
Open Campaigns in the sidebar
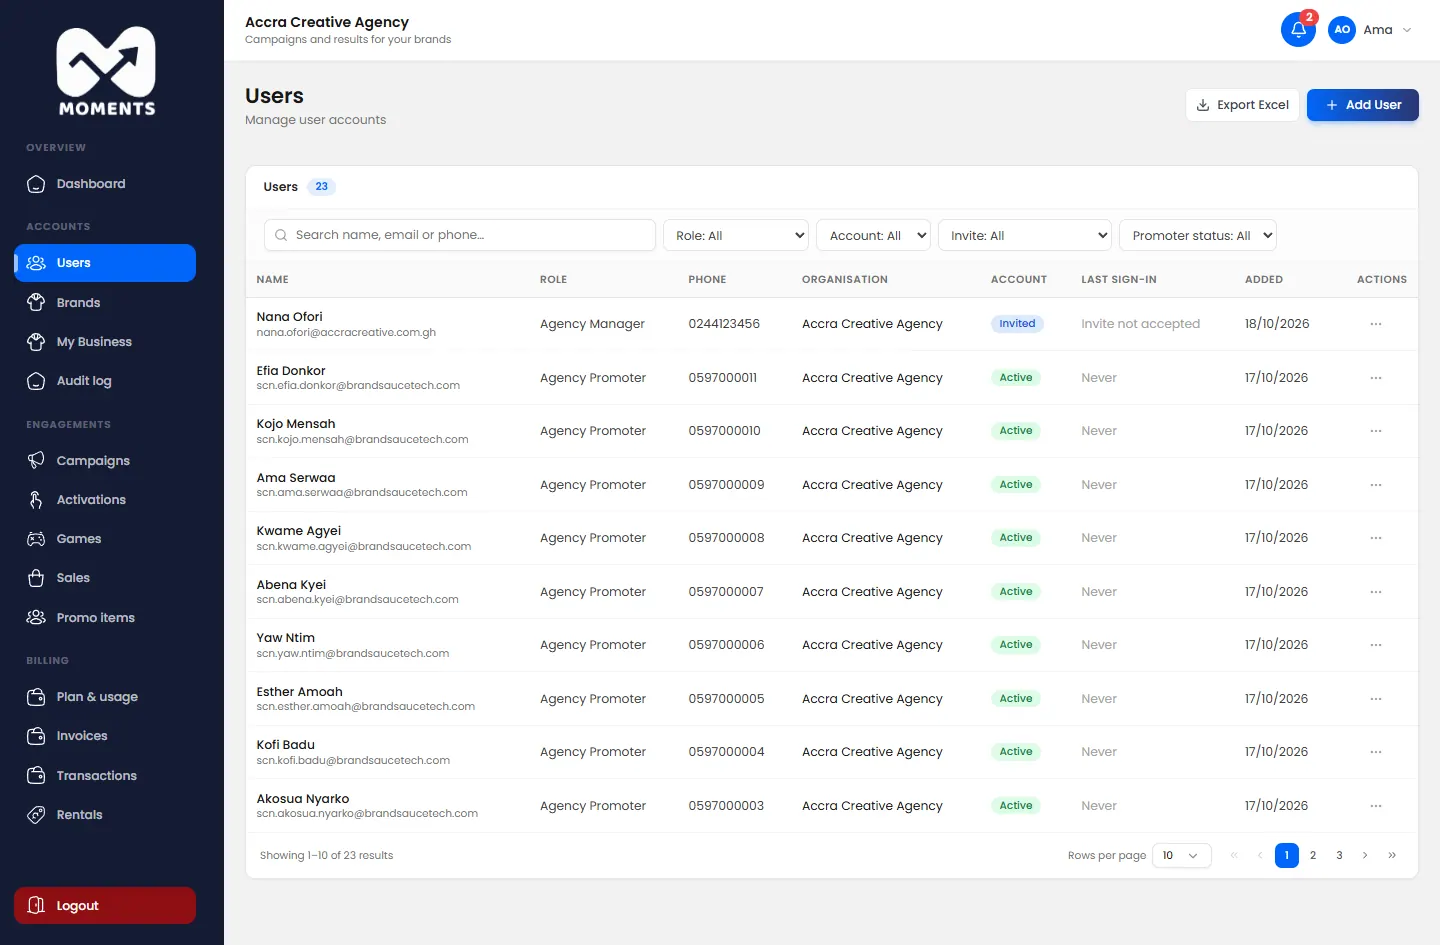pyautogui.click(x=105, y=461)
